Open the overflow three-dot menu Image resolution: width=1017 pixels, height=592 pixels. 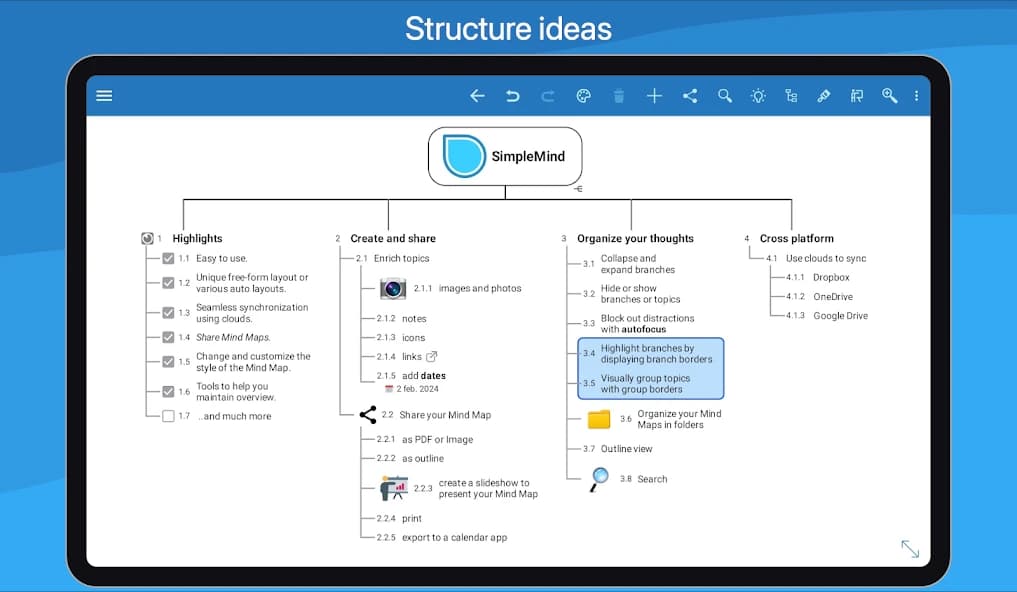coord(917,95)
